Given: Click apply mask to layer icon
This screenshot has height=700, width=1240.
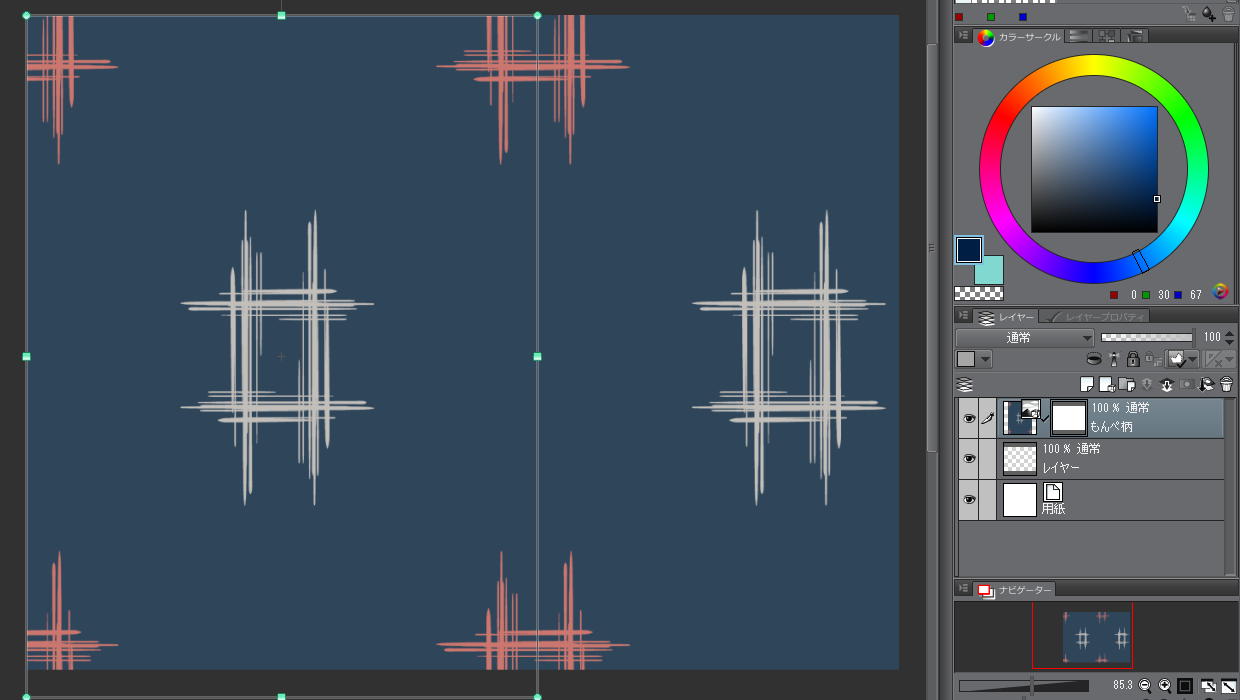Looking at the screenshot, I should (1207, 384).
